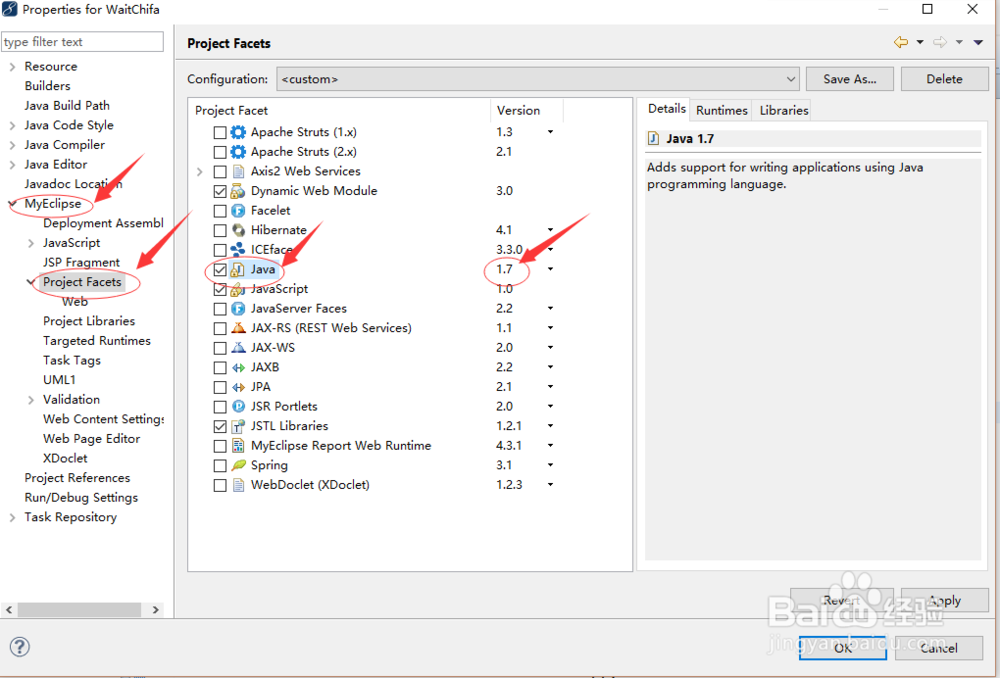
Task: Click the JAX-RS (REST Web Services) icon
Action: [x=238, y=328]
